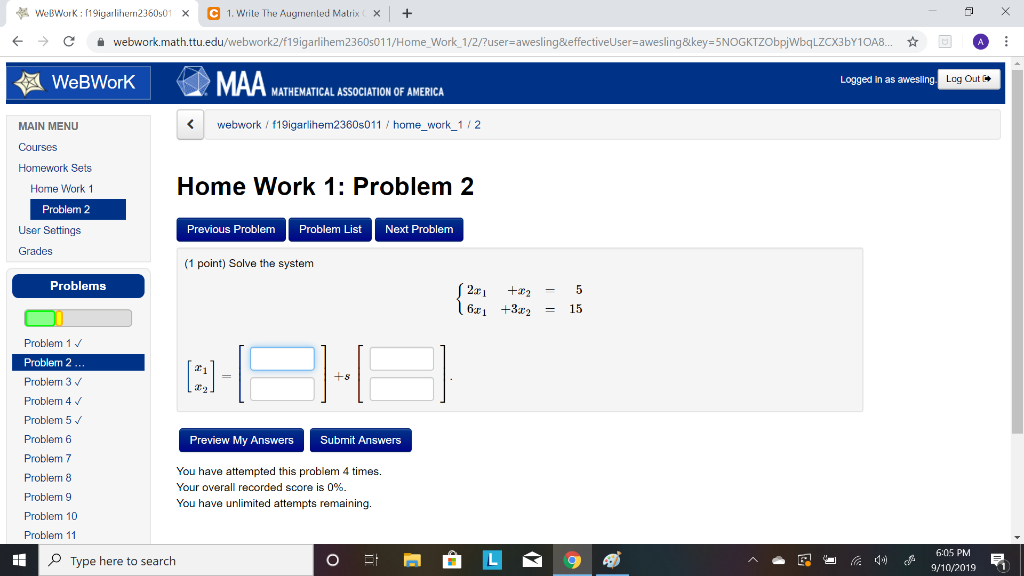Click the first matrix answer input box

point(281,358)
